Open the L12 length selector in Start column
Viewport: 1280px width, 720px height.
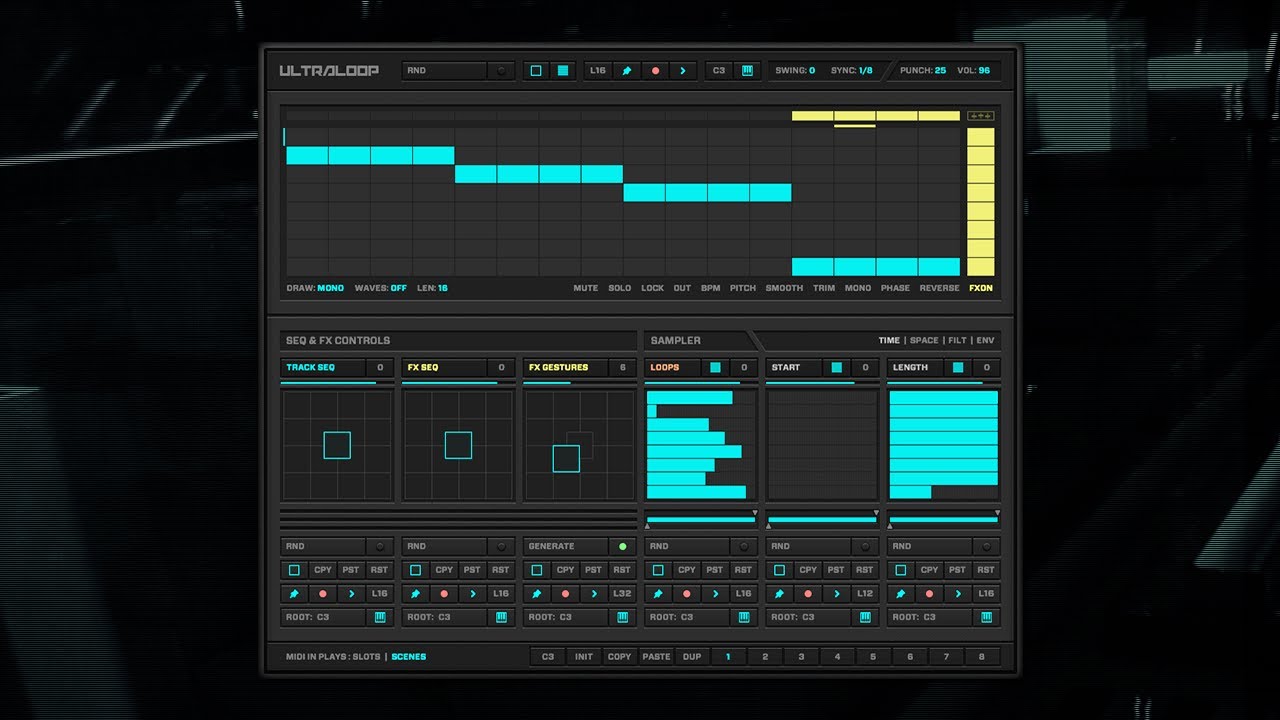pos(865,593)
